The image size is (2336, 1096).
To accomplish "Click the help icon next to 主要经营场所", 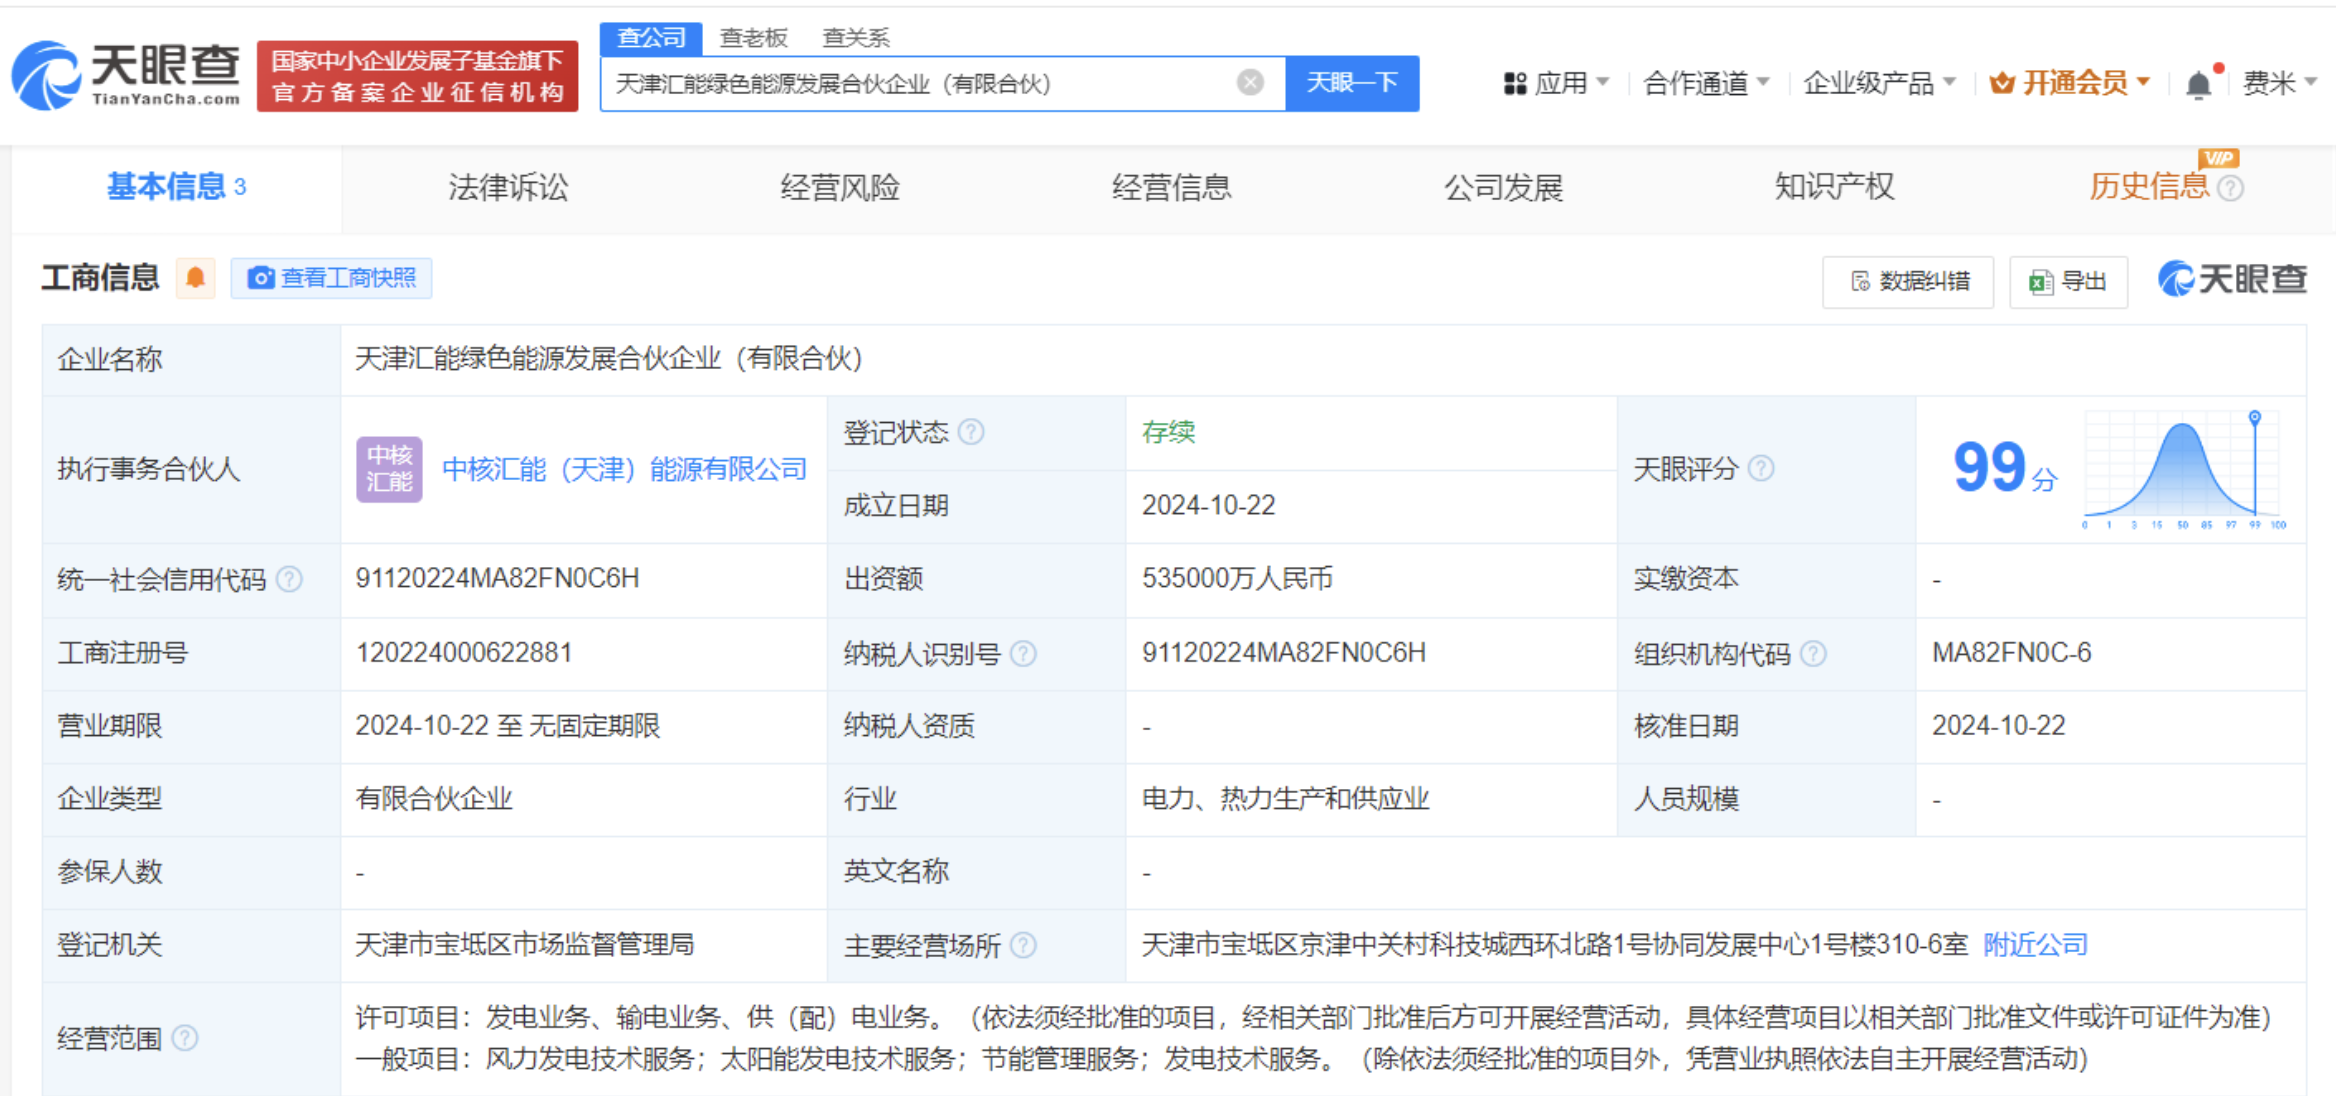I will click(1023, 945).
